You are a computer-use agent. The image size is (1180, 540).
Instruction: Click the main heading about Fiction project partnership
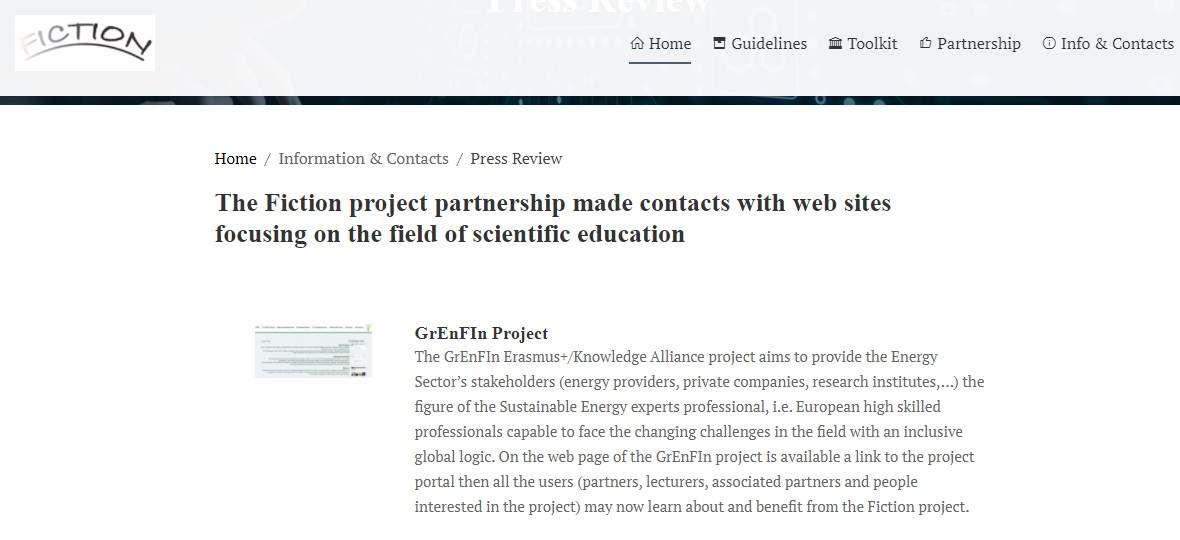[x=553, y=218]
